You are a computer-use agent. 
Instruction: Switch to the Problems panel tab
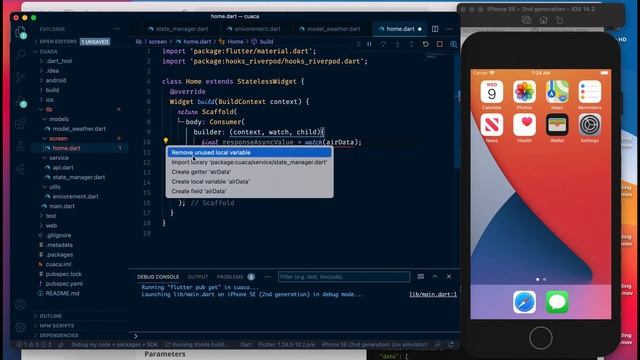click(230, 277)
